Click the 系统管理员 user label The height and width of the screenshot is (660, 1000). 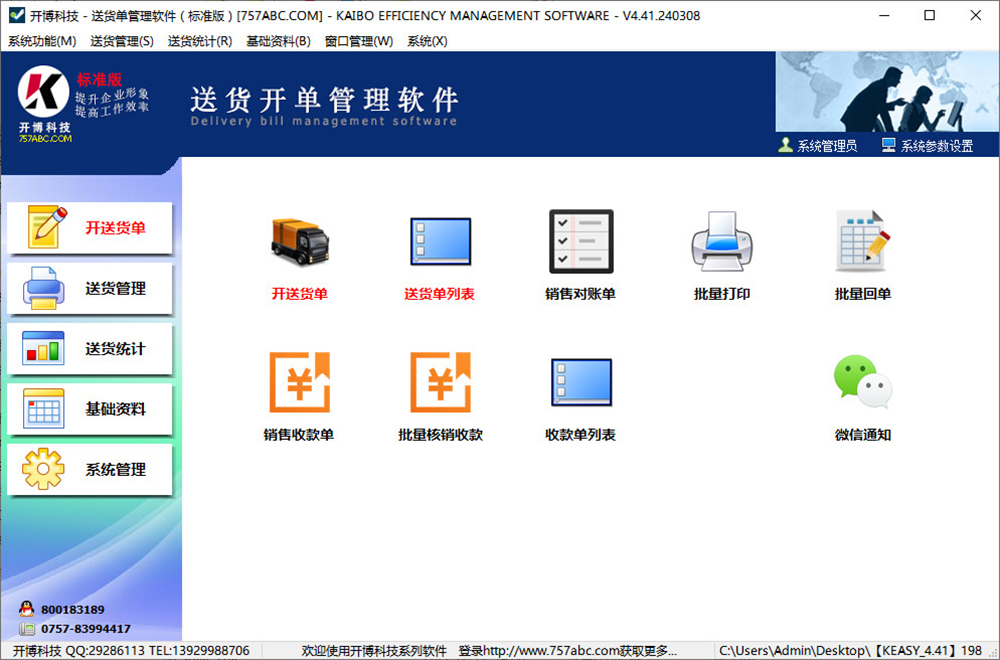[827, 146]
